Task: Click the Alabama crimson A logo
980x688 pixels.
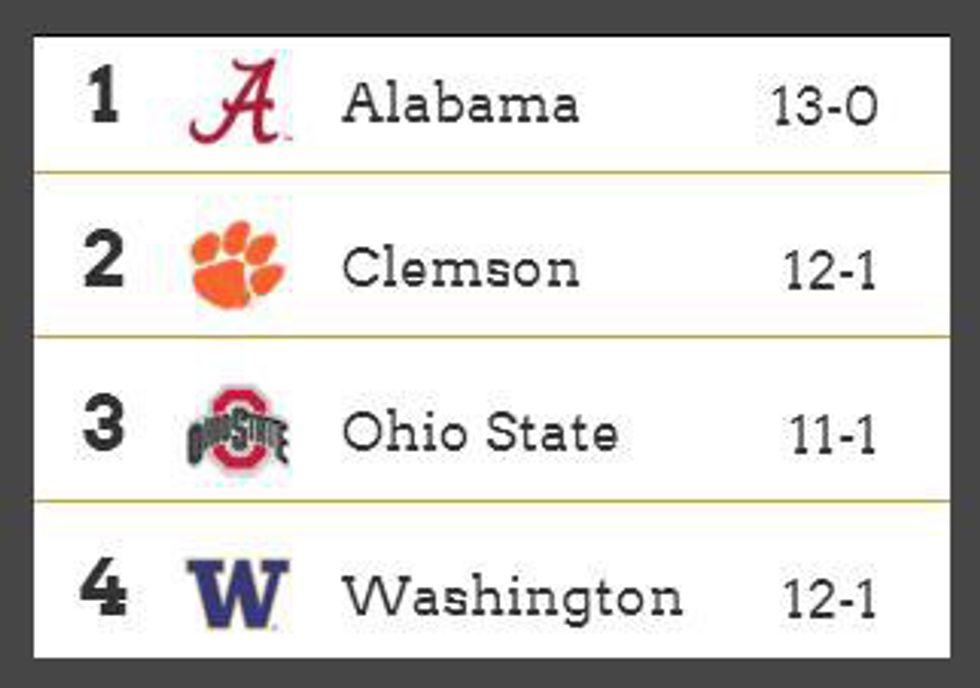Action: click(x=239, y=103)
